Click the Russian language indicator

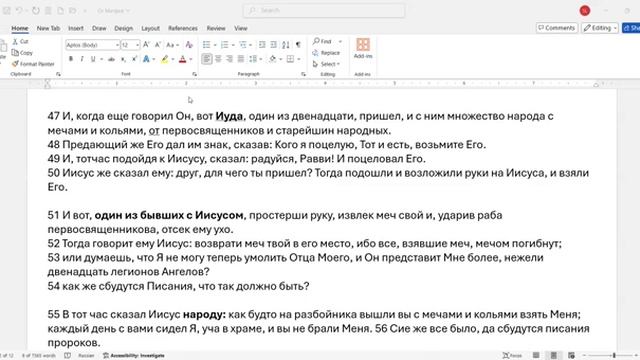[x=86, y=356]
